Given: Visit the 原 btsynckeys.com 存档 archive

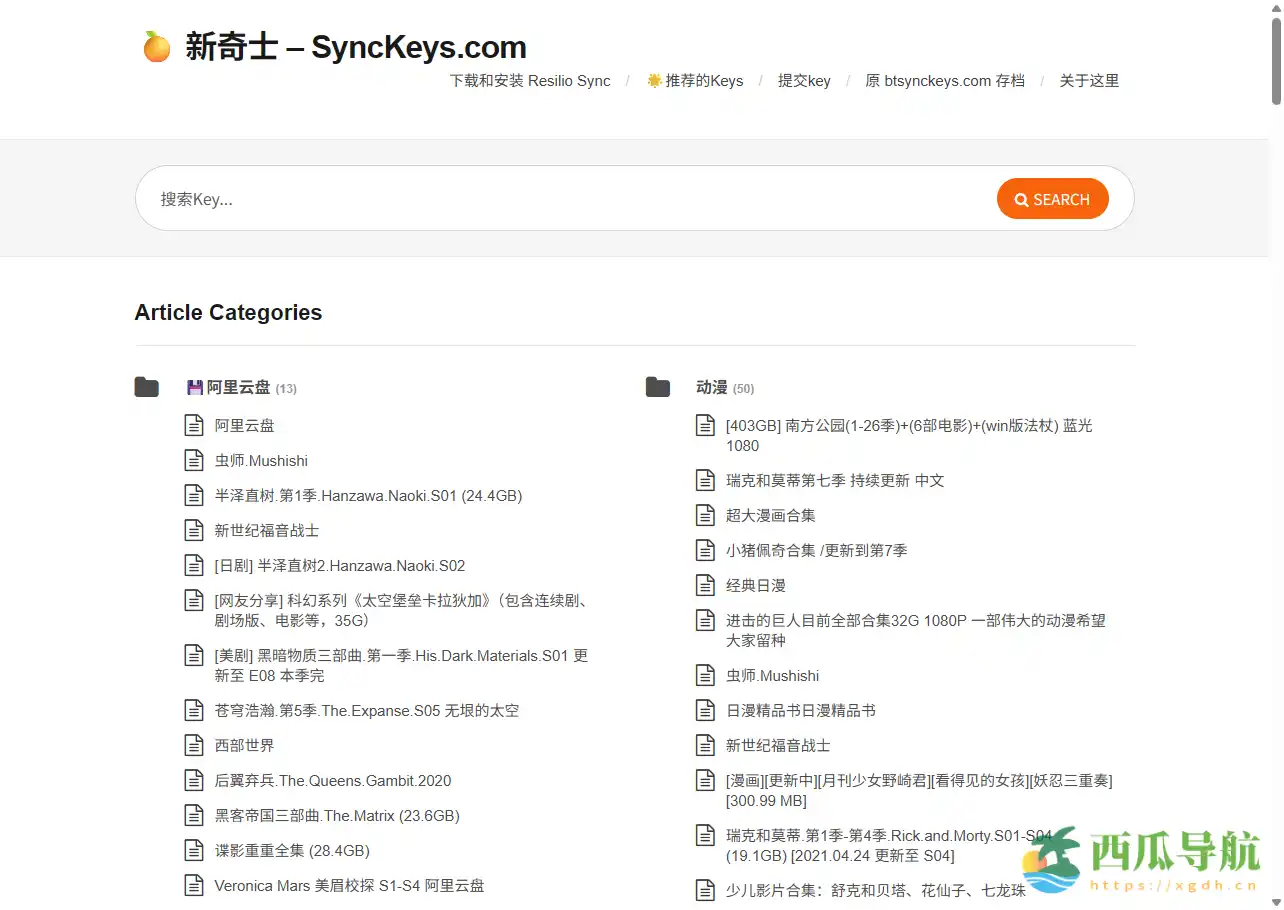Looking at the screenshot, I should 945,81.
